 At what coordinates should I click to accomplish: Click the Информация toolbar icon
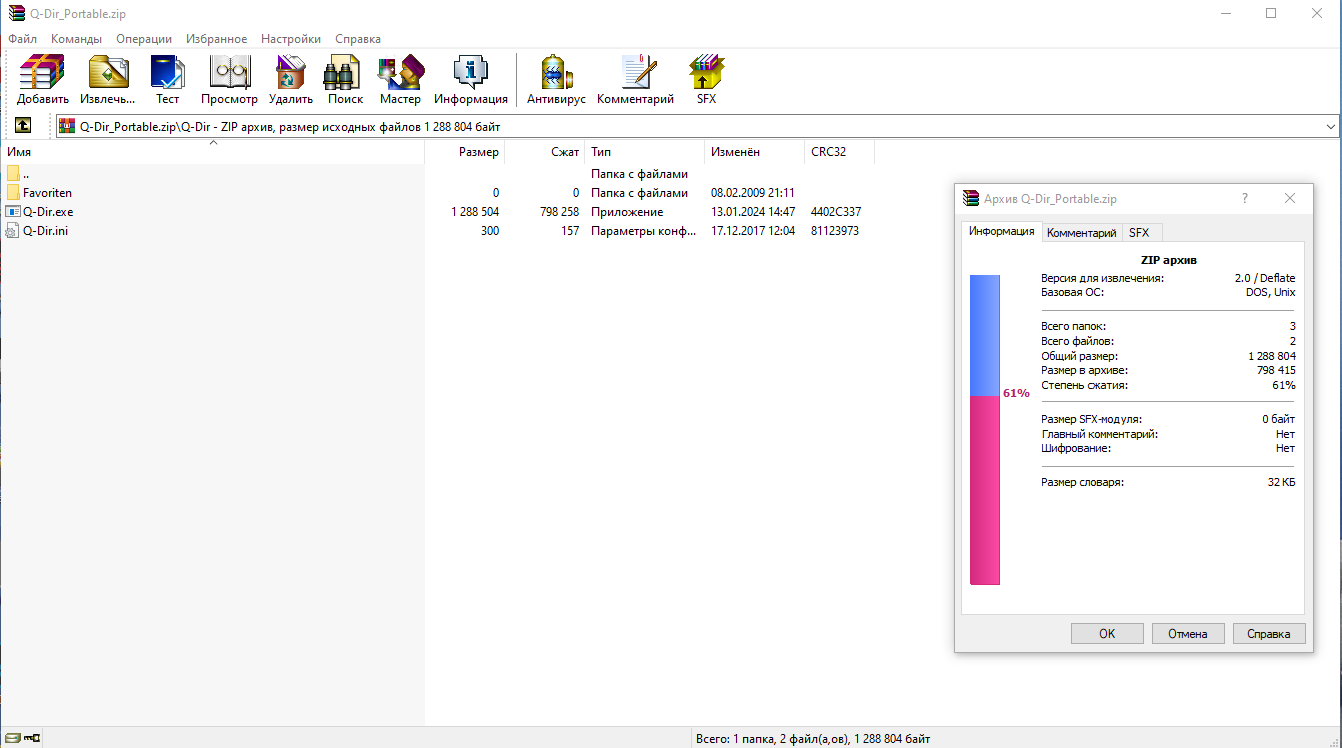(x=470, y=73)
